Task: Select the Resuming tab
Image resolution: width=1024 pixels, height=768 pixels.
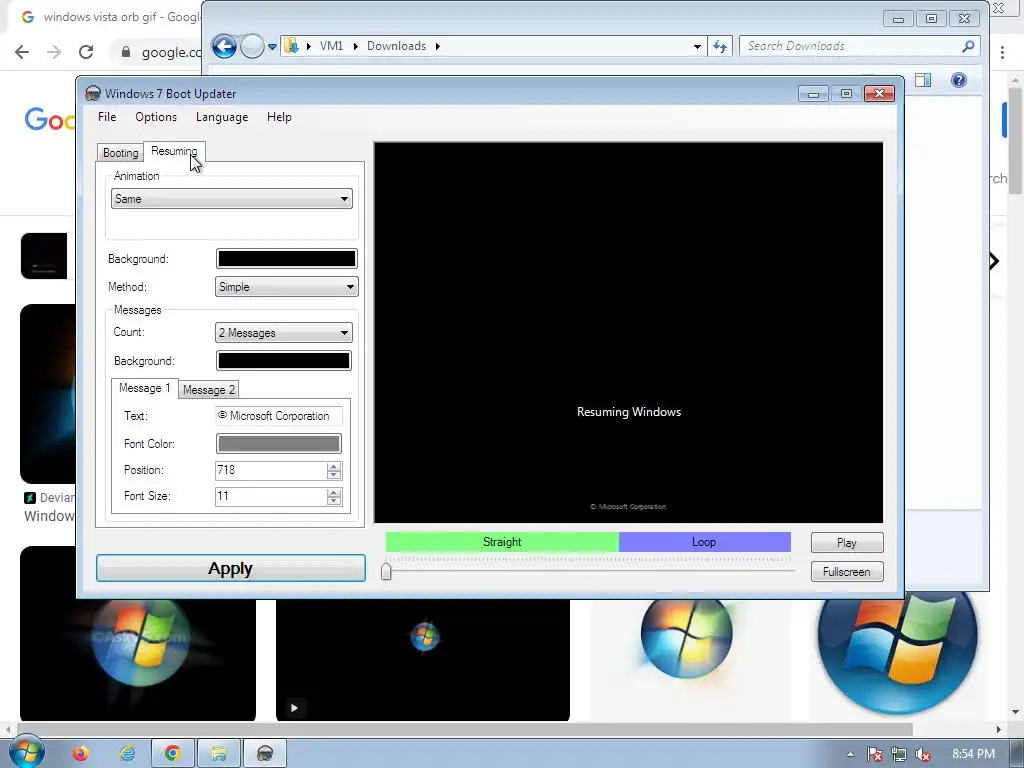Action: [x=174, y=151]
